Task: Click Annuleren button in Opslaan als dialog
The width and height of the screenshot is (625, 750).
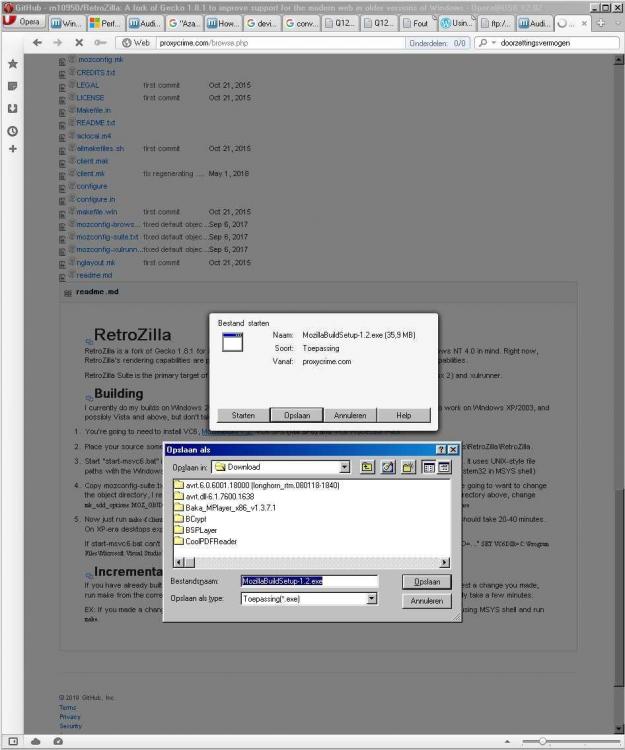Action: tap(427, 601)
